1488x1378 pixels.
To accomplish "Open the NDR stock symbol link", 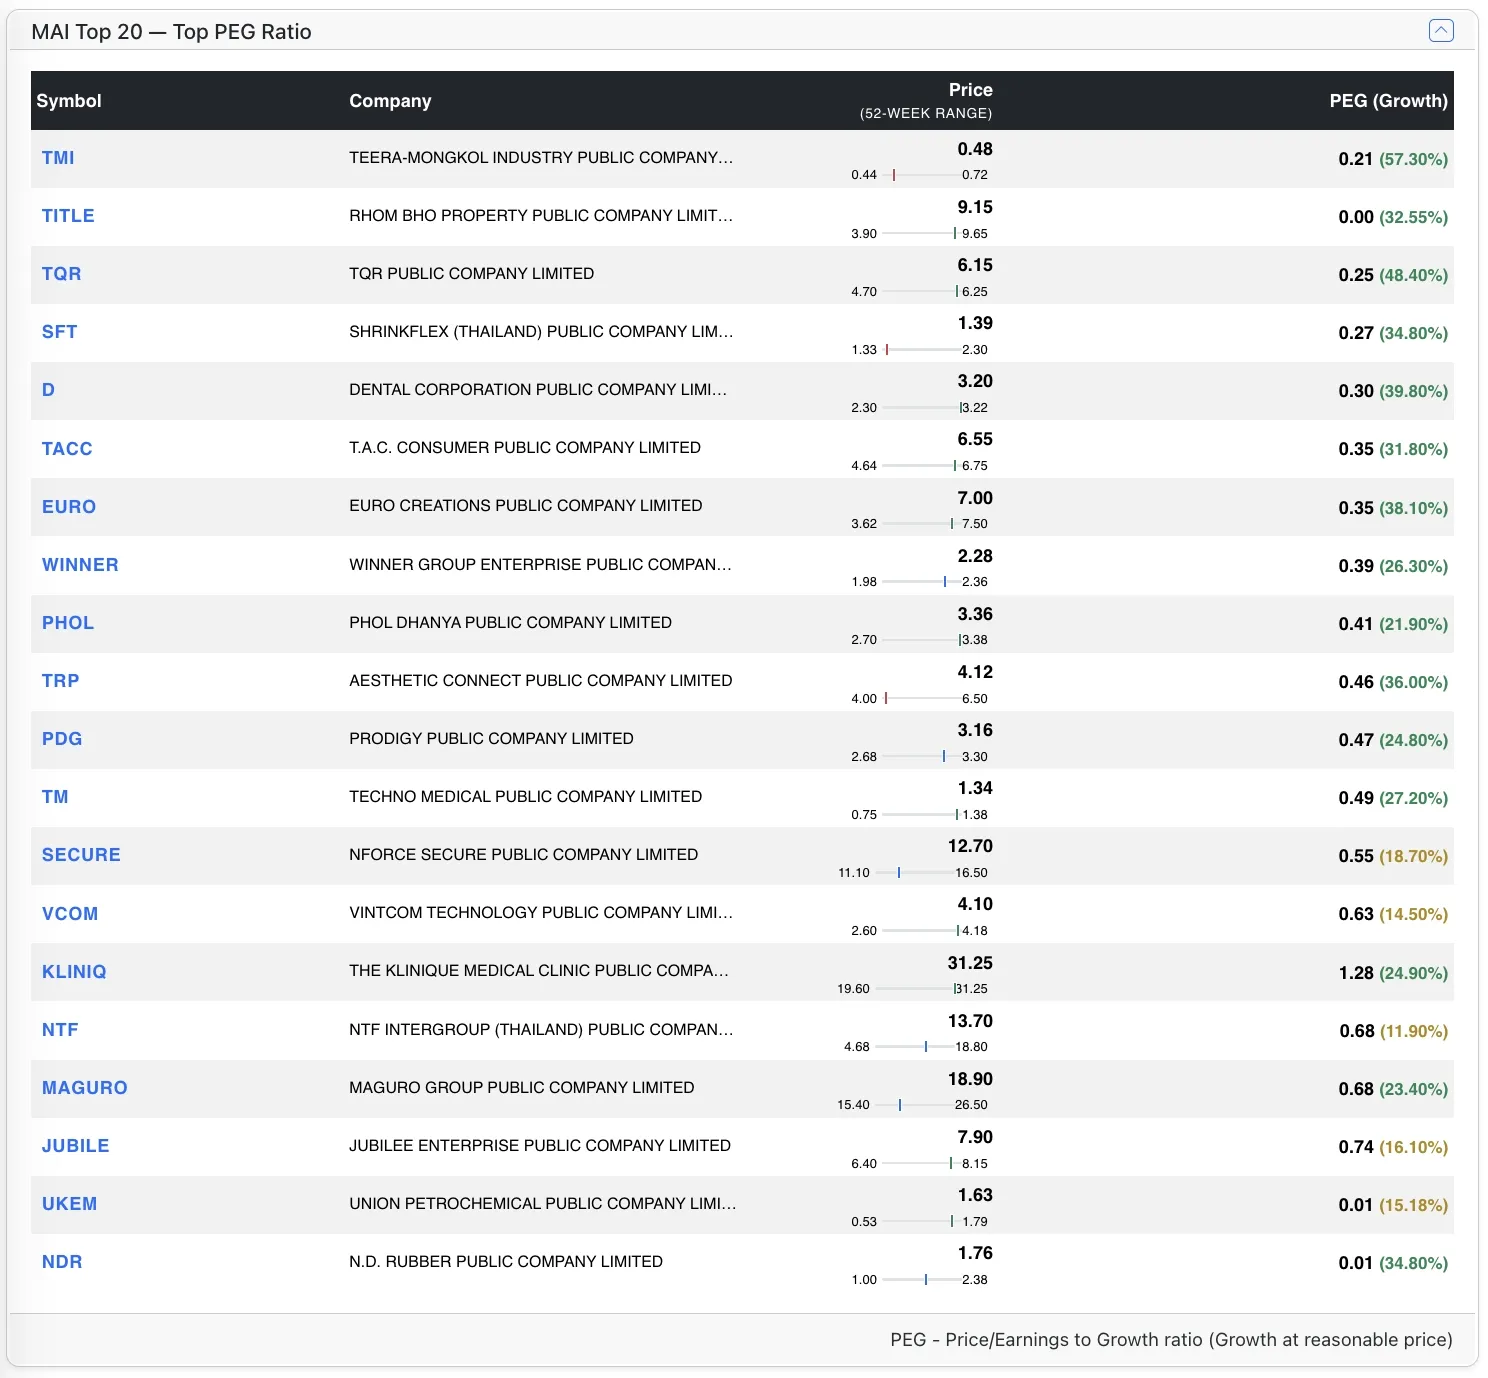I will coord(62,1262).
